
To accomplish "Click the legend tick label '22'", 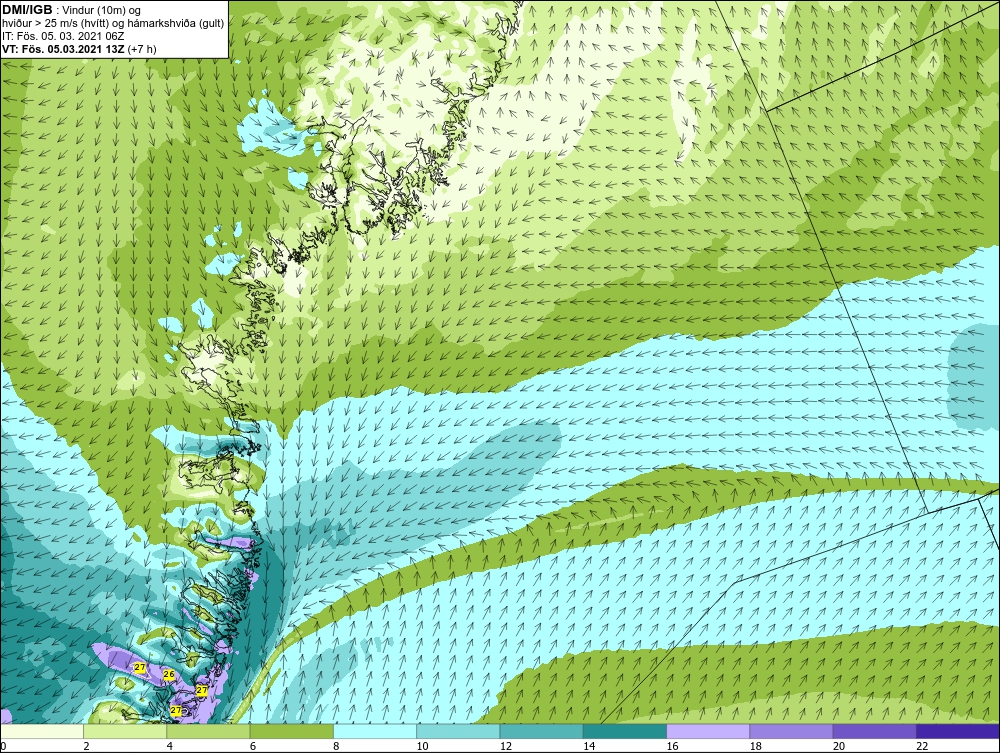I will (922, 747).
